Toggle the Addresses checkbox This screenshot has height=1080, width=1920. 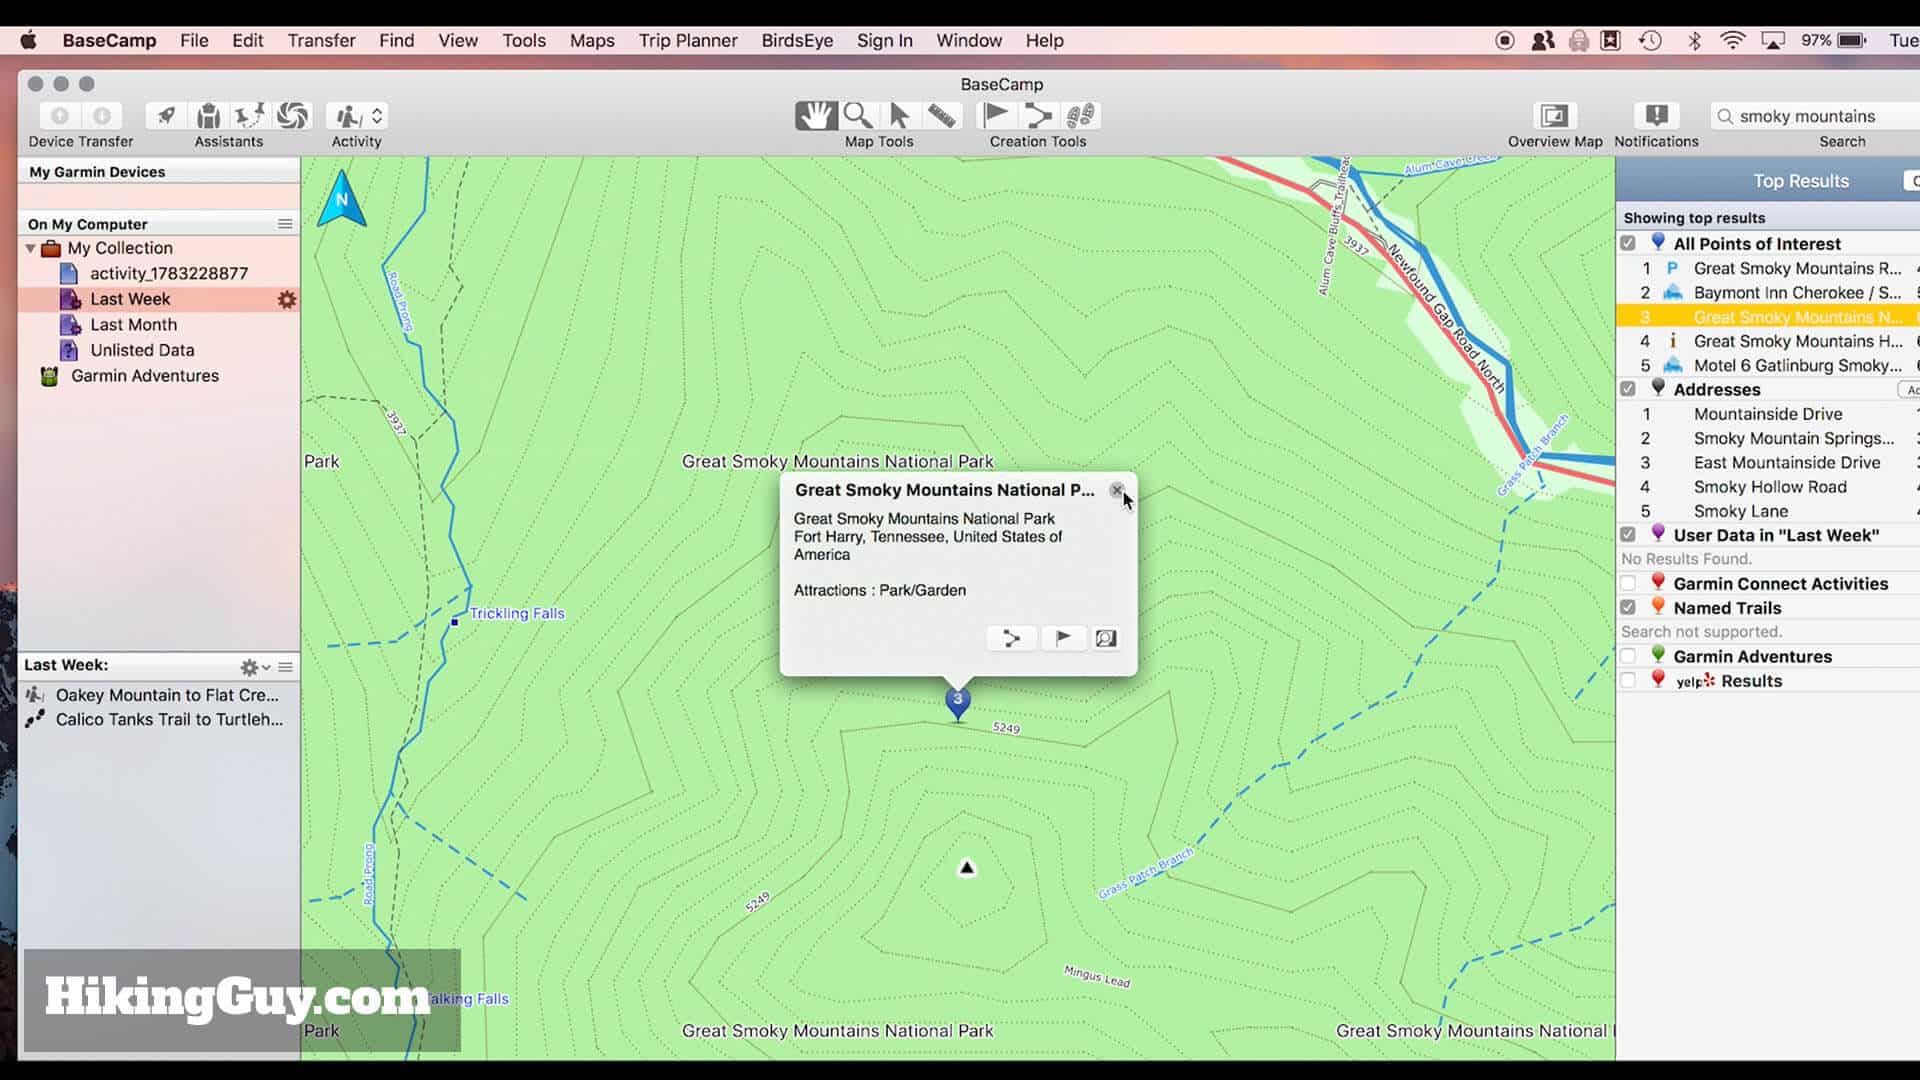pos(1628,389)
